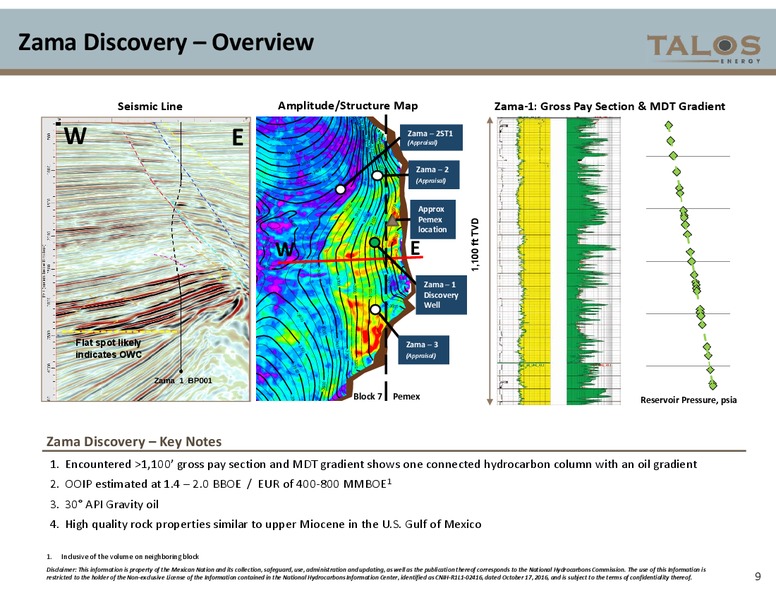The image size is (776, 600).
Task: Click the 'Zama Discovery – Overview' slide title
Action: click(x=166, y=42)
